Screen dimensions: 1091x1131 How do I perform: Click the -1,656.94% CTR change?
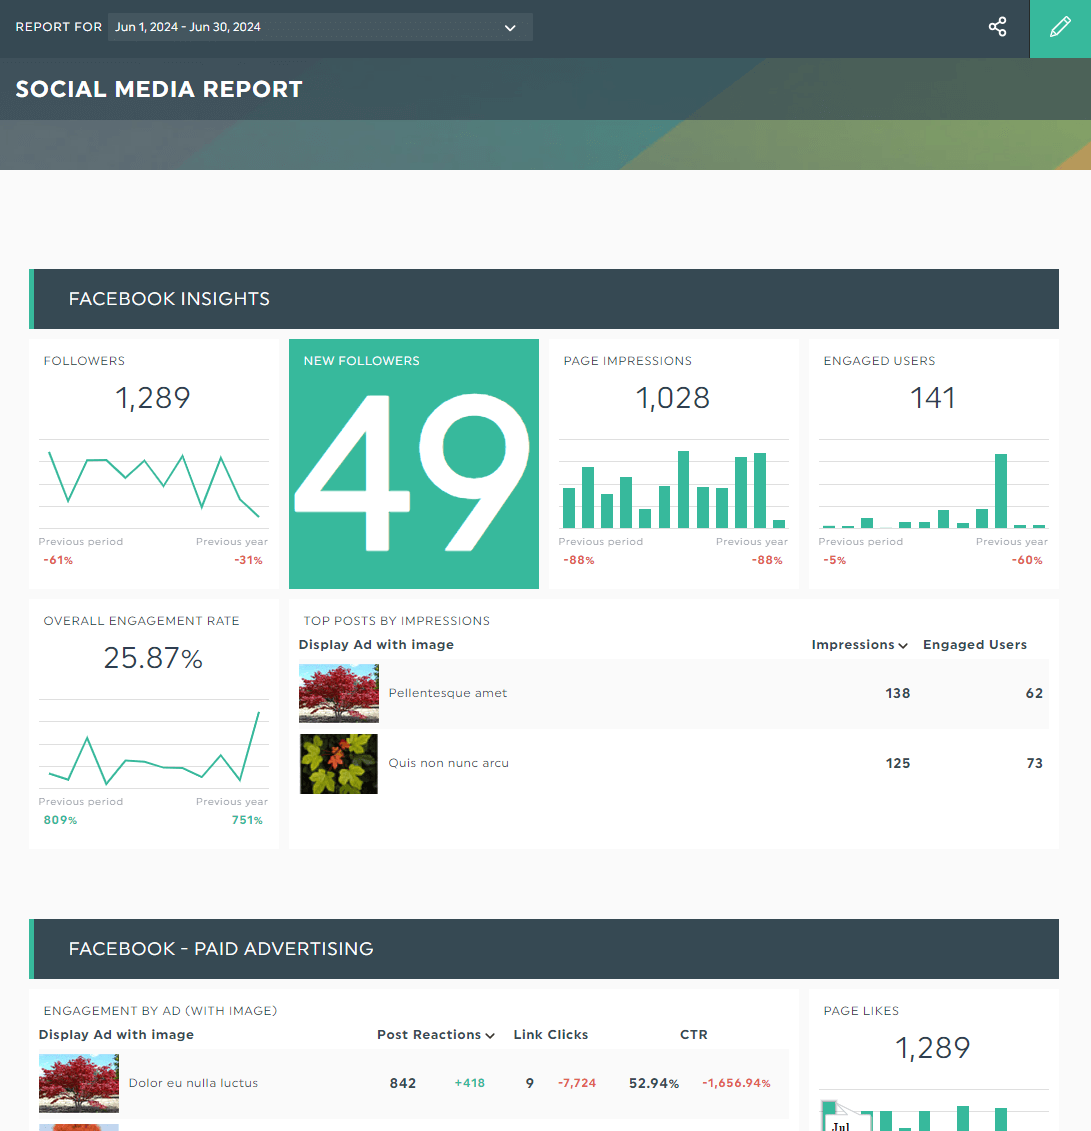pyautogui.click(x=736, y=1083)
